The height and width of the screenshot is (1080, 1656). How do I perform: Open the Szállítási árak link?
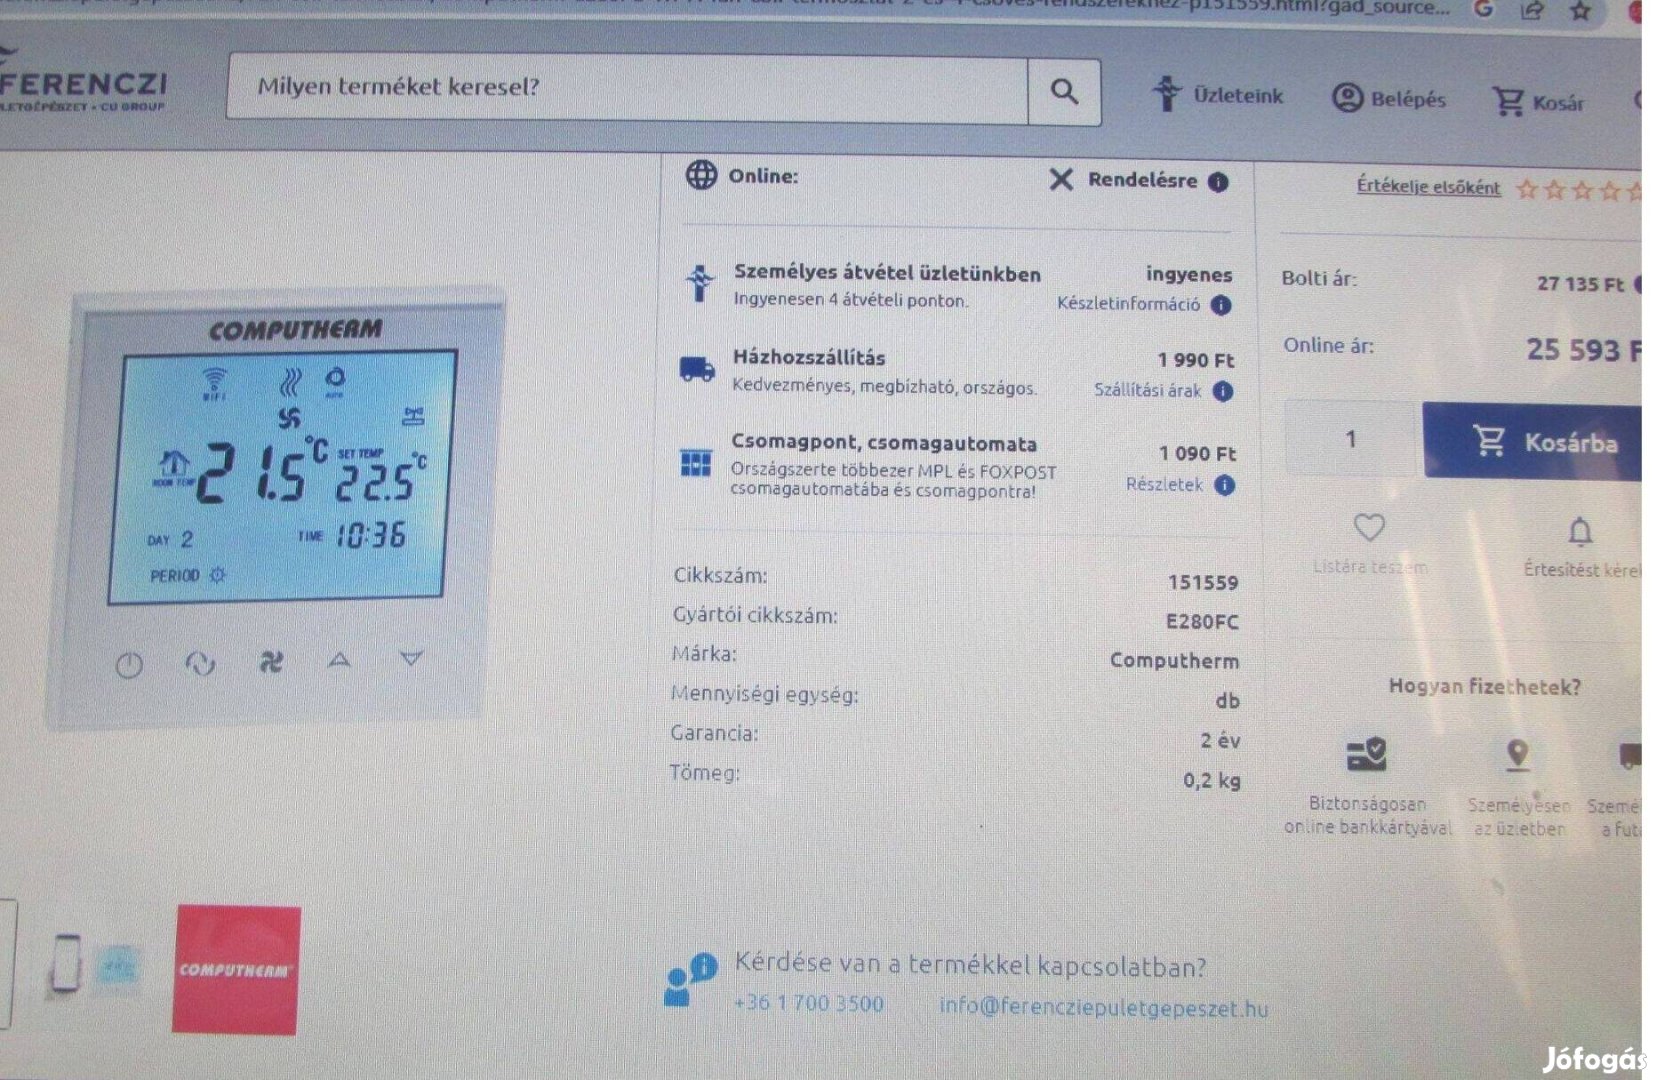coord(1147,390)
